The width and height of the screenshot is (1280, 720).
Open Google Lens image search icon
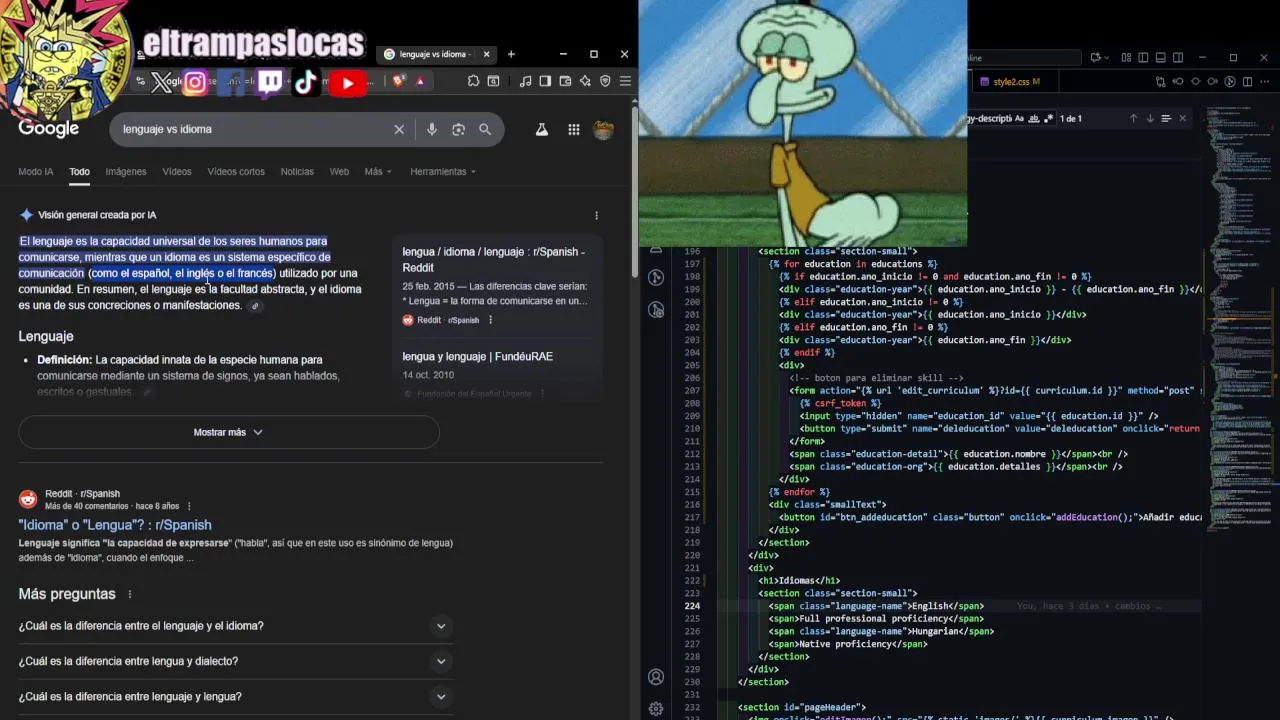tap(458, 129)
